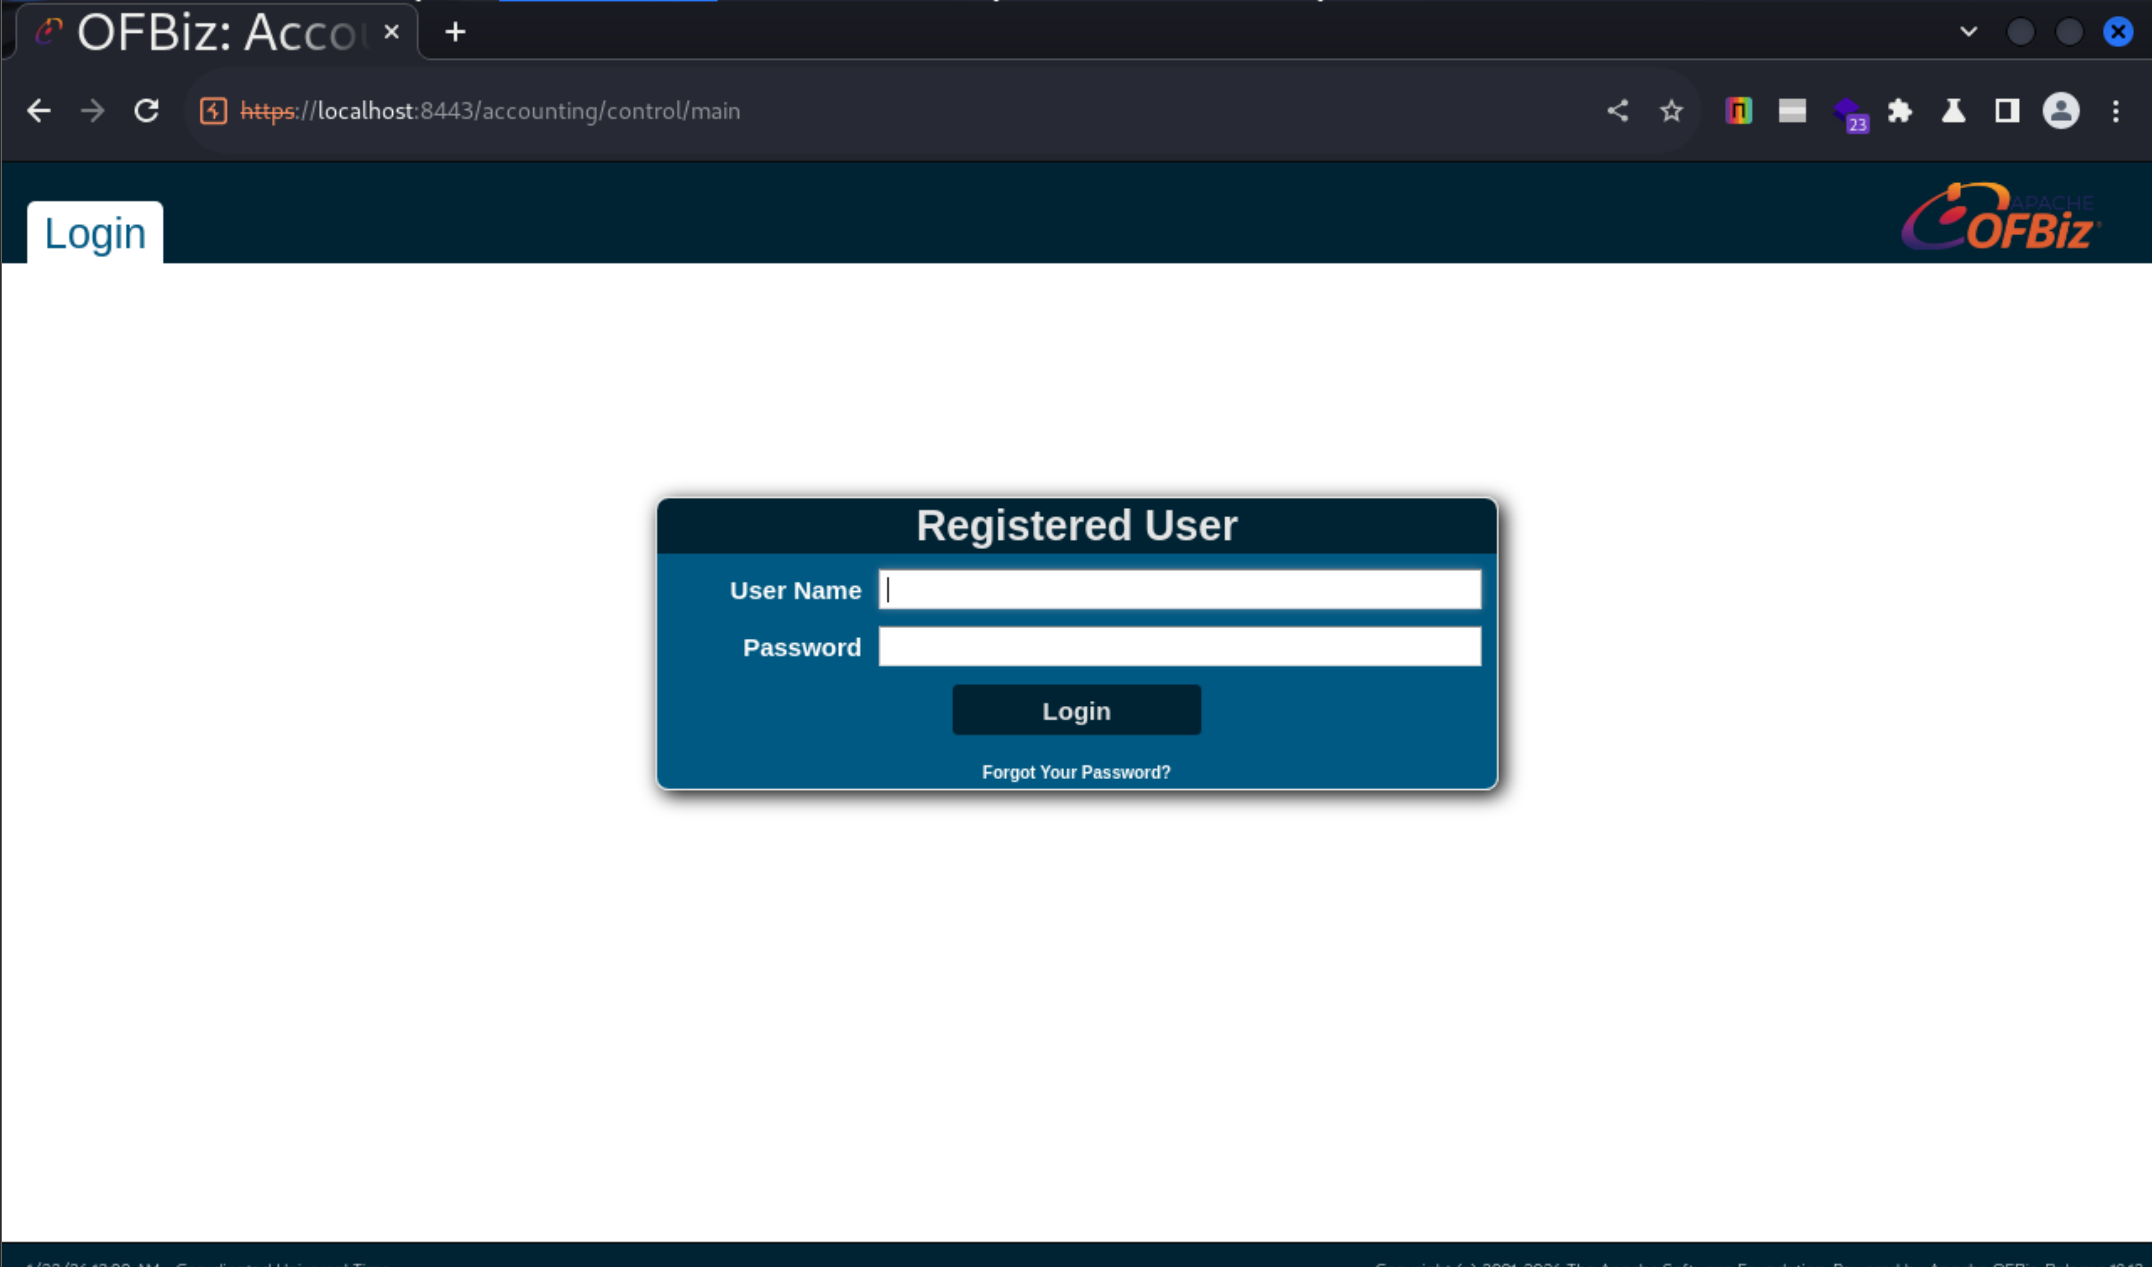Open the Extensions puzzle-piece menu
The image size is (2152, 1267).
[1899, 111]
